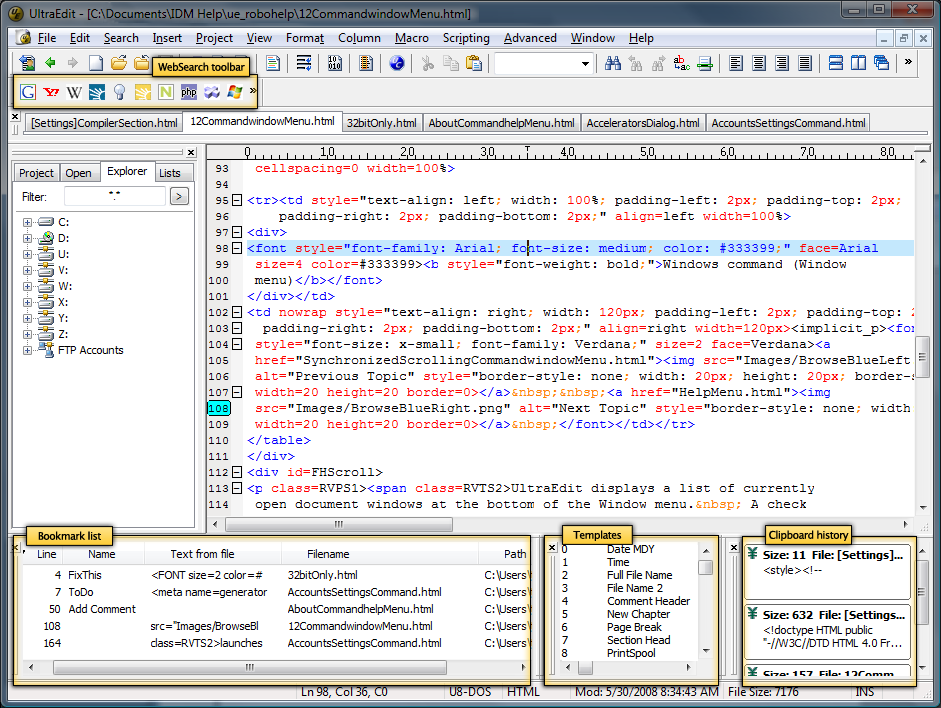
Task: Click the gray forward arrow icon
Action: tap(73, 62)
